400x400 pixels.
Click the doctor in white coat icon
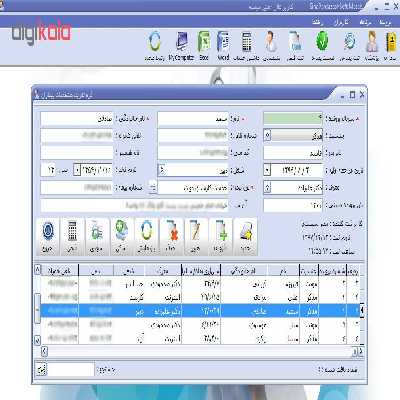(x=271, y=42)
